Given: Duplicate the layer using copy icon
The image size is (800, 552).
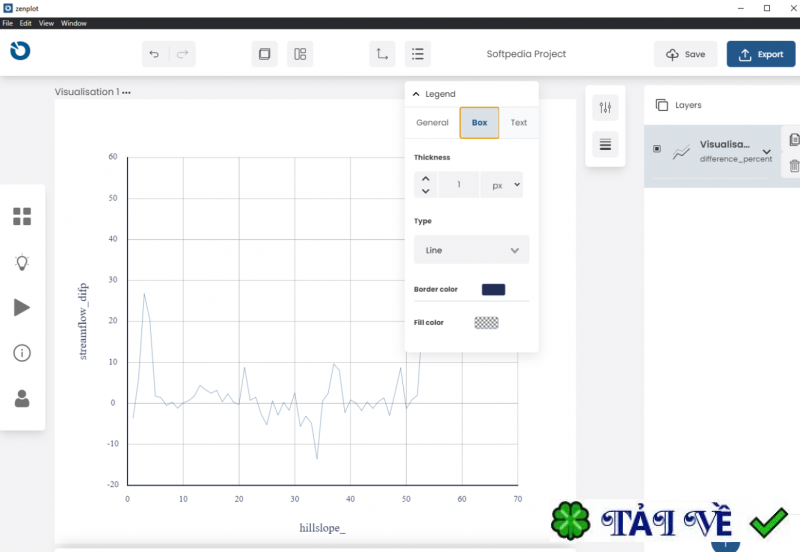Looking at the screenshot, I should [x=794, y=139].
